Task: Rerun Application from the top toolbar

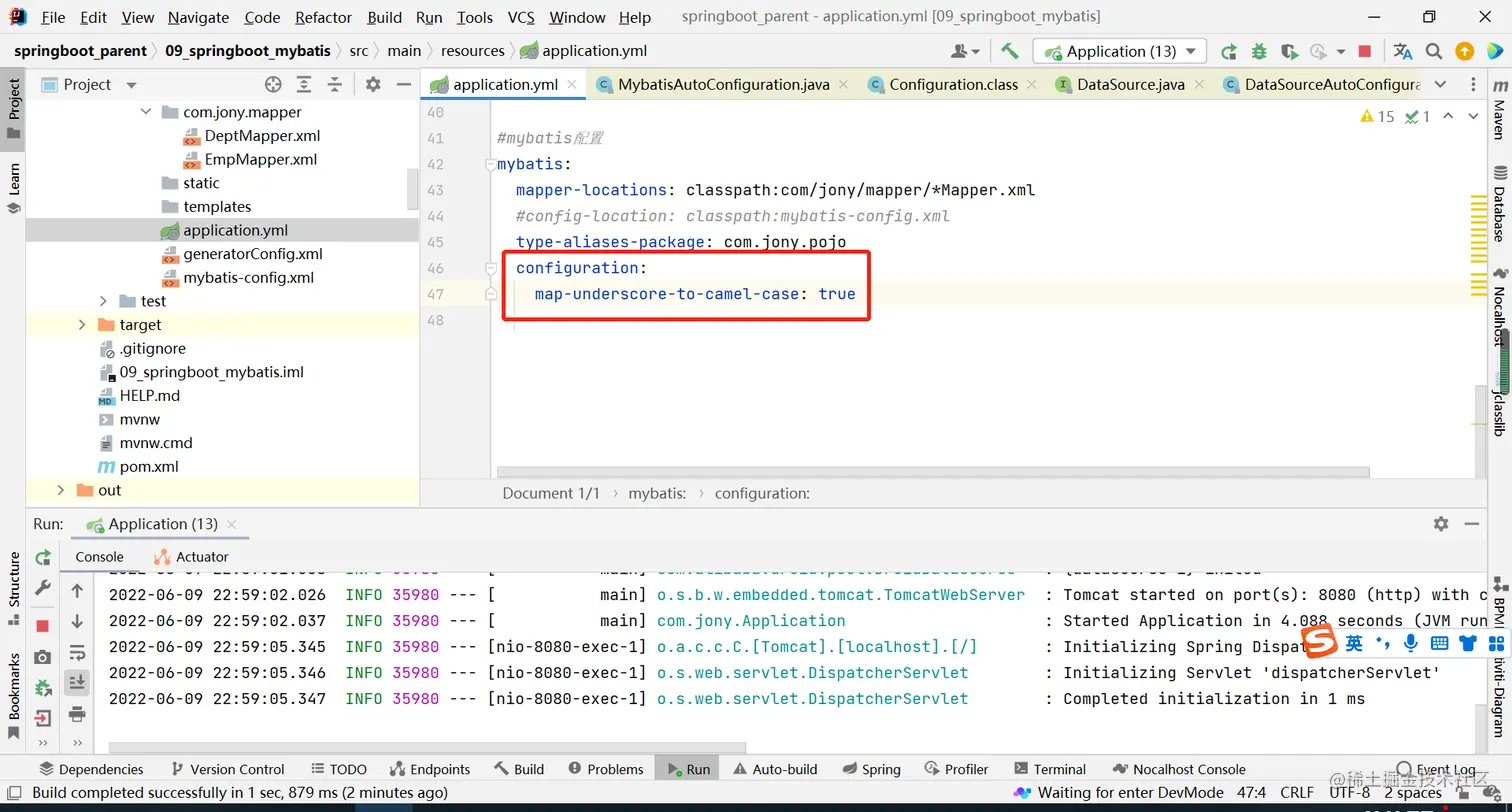Action: (x=1229, y=51)
